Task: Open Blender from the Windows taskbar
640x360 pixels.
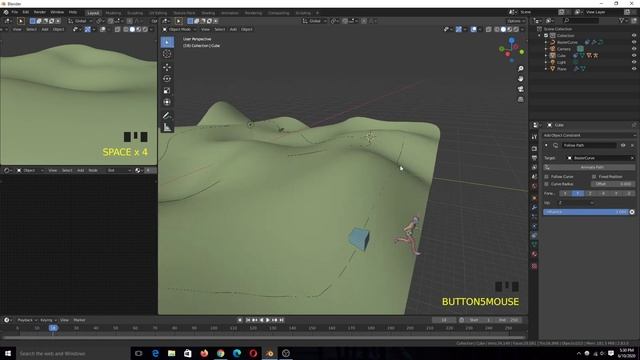Action: [x=269, y=353]
